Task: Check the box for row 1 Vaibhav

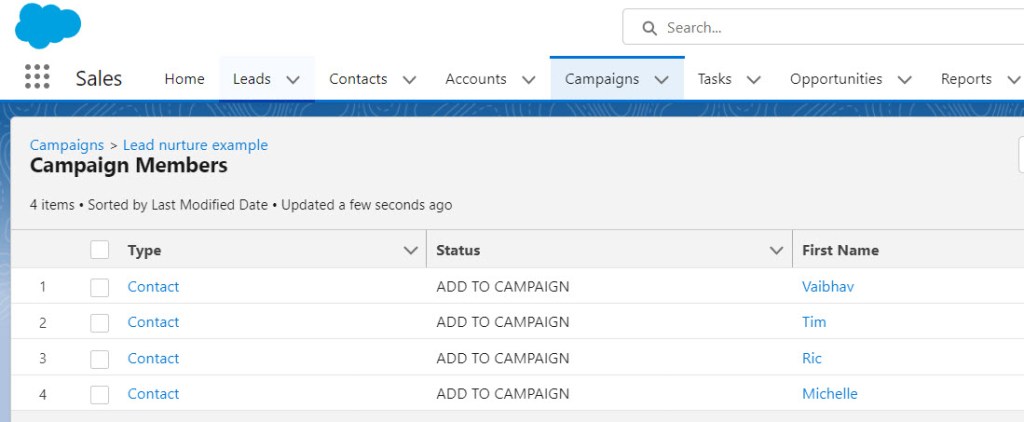Action: coord(99,287)
